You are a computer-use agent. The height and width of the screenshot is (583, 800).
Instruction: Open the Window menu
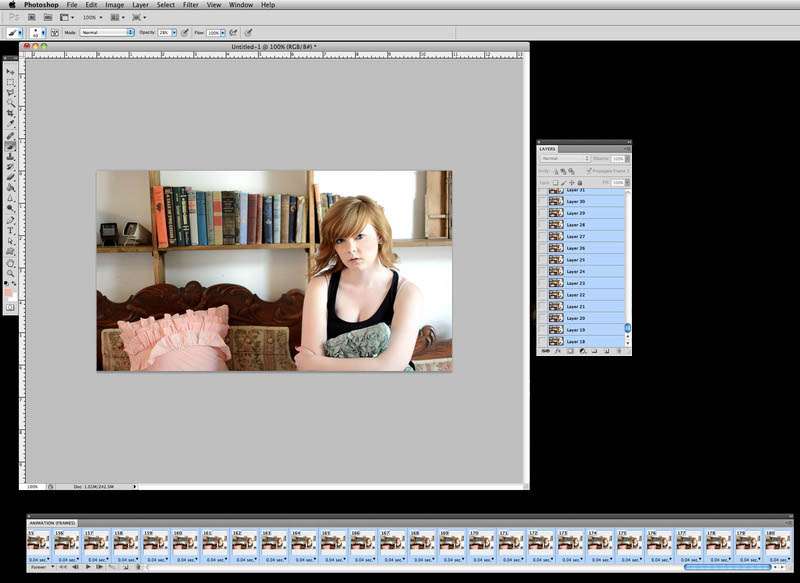[241, 5]
